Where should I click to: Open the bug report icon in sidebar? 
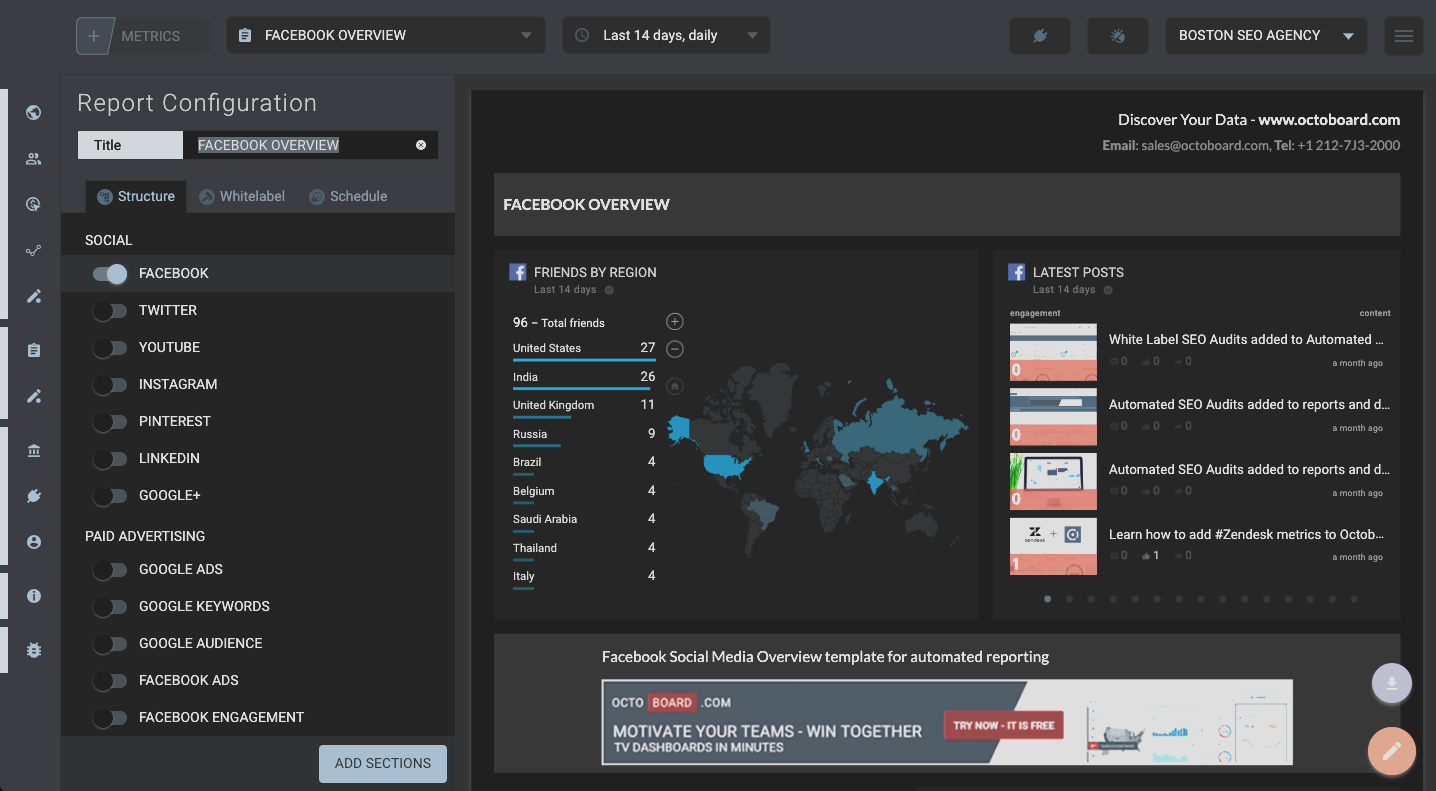click(34, 650)
